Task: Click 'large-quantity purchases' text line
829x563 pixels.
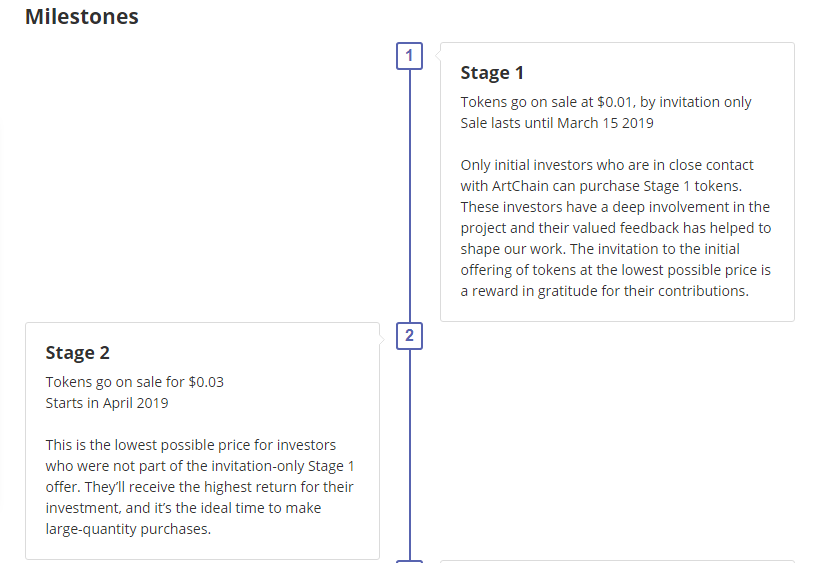Action: pyautogui.click(x=128, y=529)
